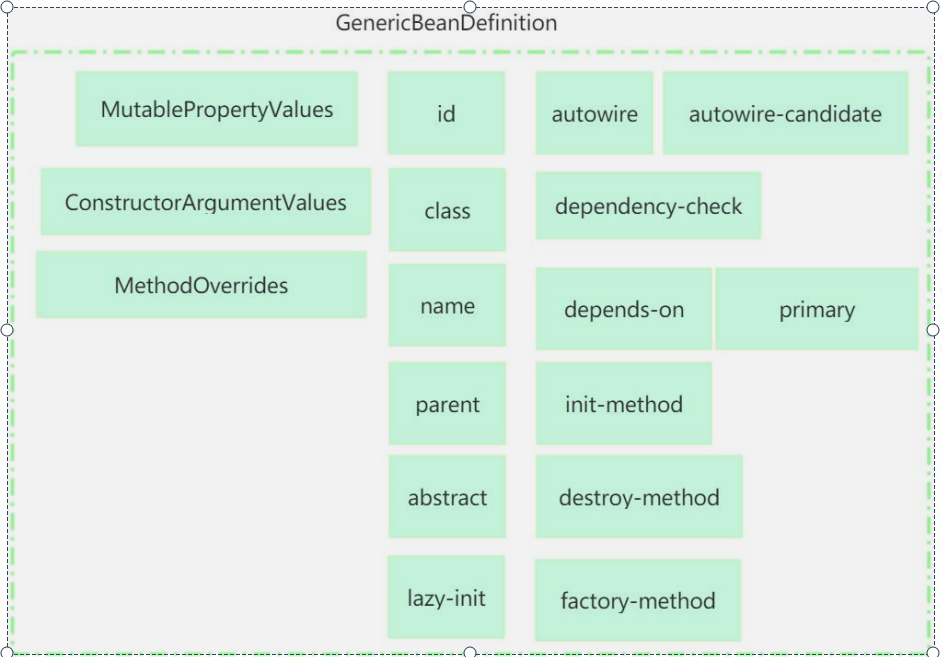This screenshot has height=657, width=942.
Task: Click the autowire-candidate box
Action: (785, 113)
